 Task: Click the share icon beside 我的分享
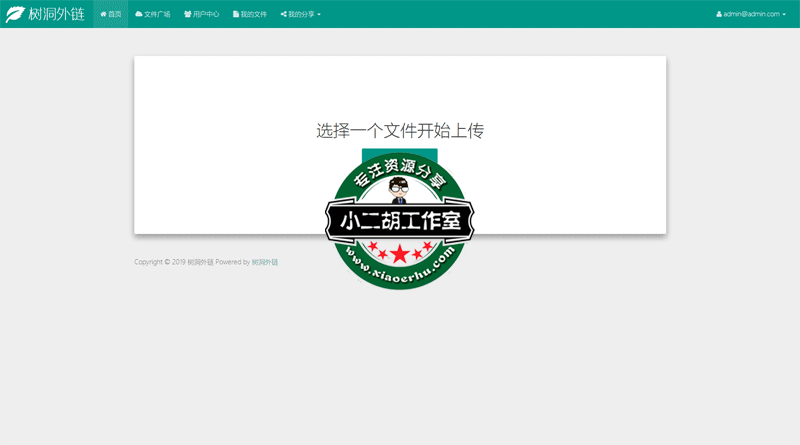(x=284, y=14)
